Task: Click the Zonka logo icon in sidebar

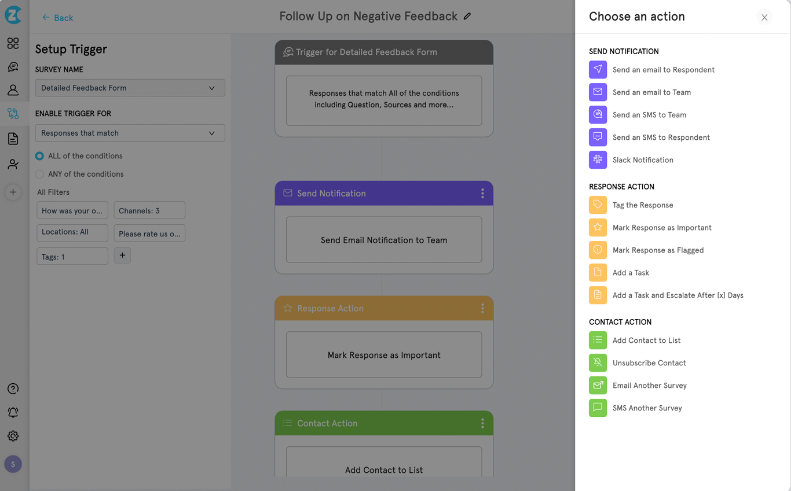Action: pyautogui.click(x=13, y=15)
